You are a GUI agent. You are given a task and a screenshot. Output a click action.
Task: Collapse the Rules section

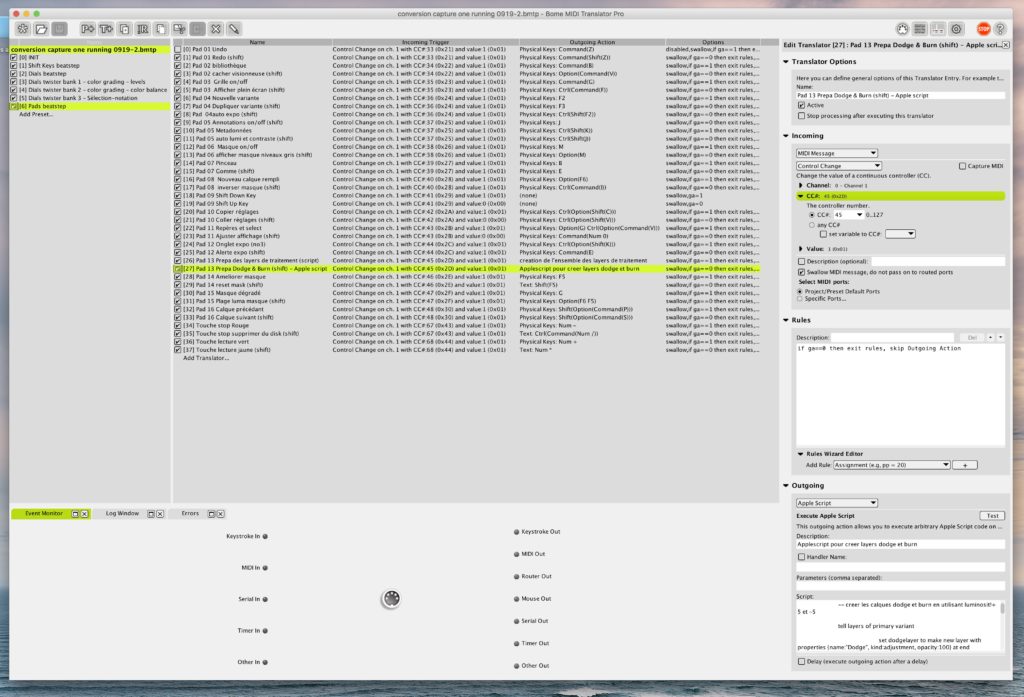[x=786, y=320]
